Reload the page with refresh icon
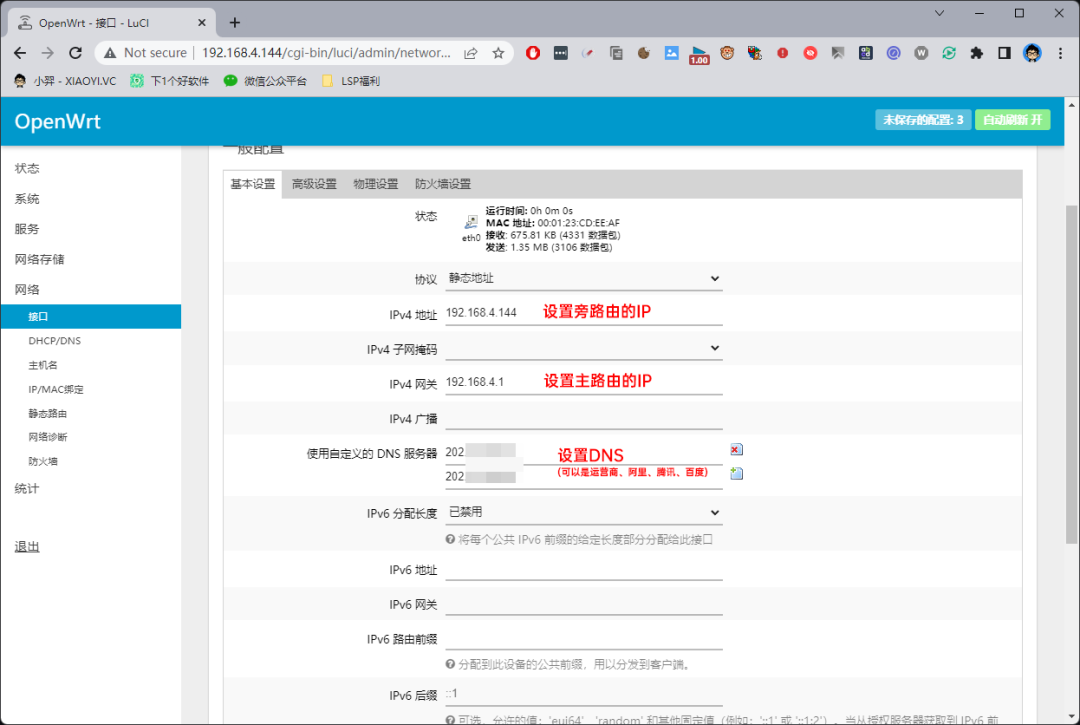The width and height of the screenshot is (1080, 725). coord(75,53)
